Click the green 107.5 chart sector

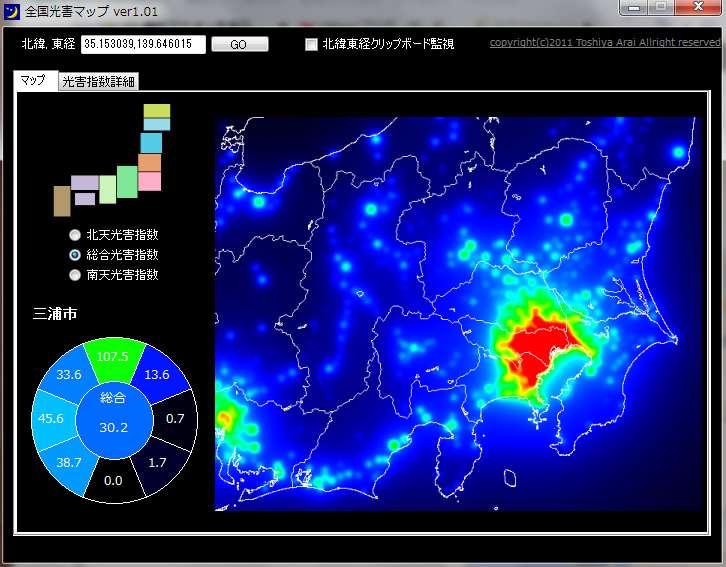(114, 358)
